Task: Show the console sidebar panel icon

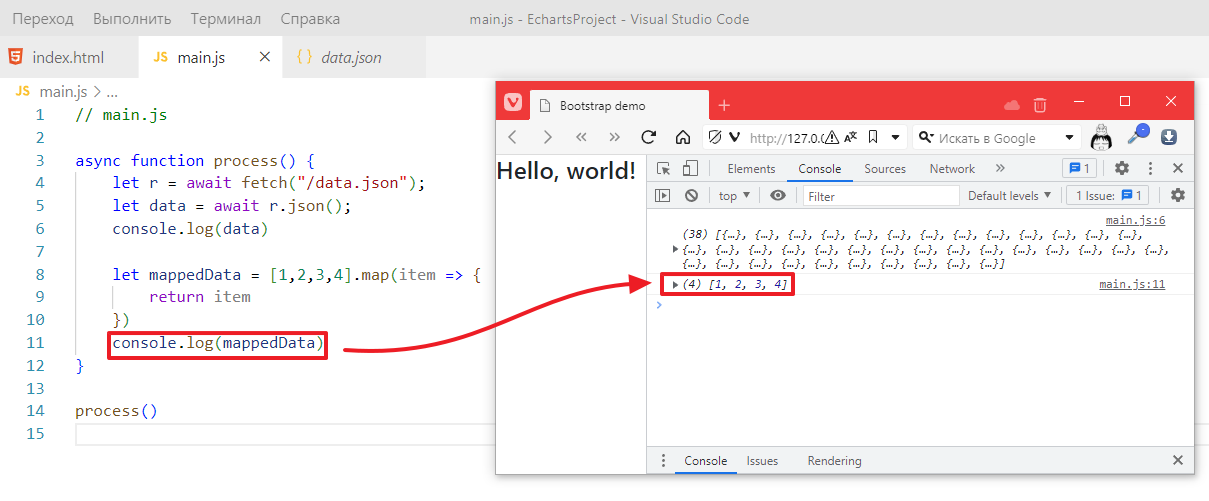Action: click(x=662, y=196)
